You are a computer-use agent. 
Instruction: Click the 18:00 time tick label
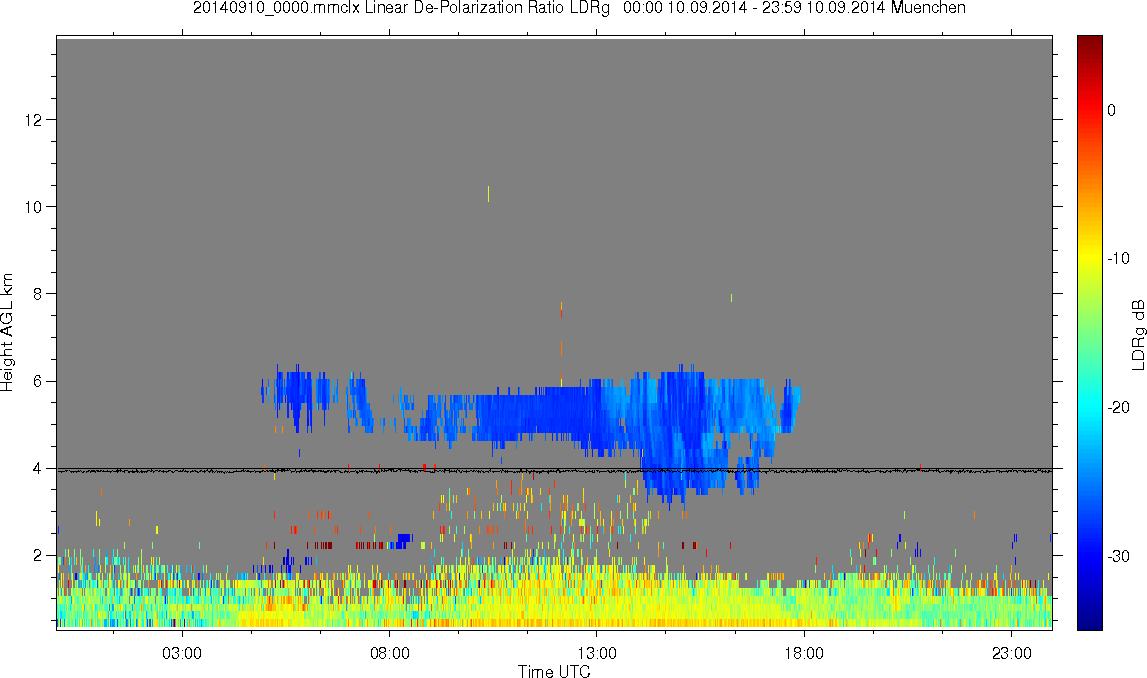804,652
